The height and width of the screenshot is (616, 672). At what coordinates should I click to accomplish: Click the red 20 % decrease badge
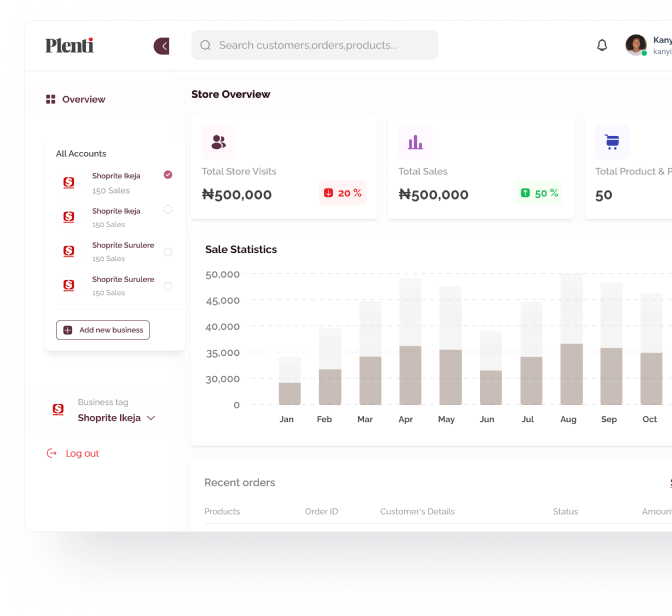pyautogui.click(x=342, y=193)
